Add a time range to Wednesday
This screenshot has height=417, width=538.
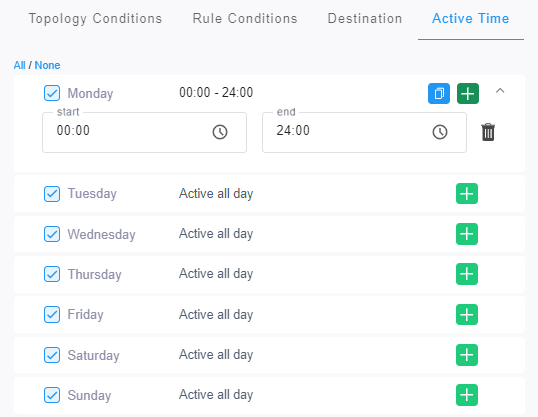(467, 234)
